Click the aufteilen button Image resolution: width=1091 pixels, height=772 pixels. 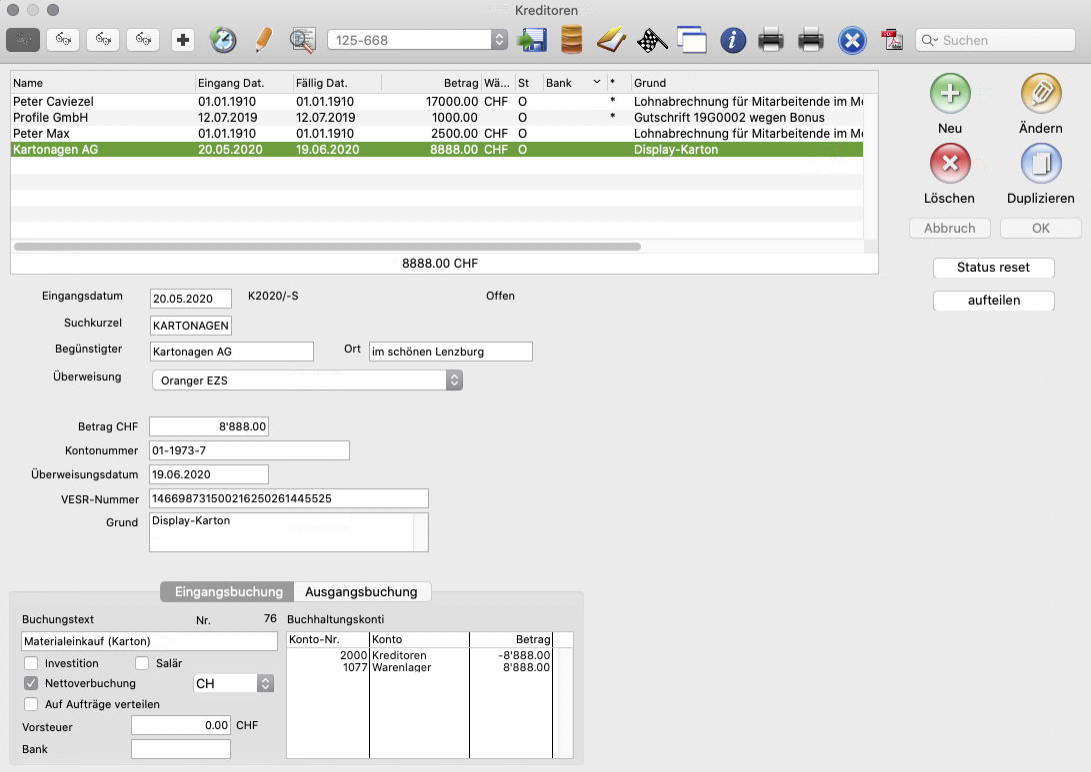point(993,301)
